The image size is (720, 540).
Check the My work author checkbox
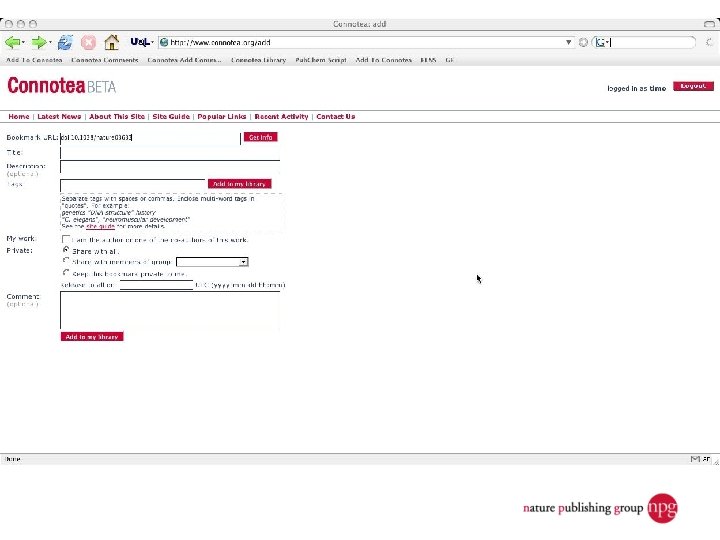[x=66, y=239]
